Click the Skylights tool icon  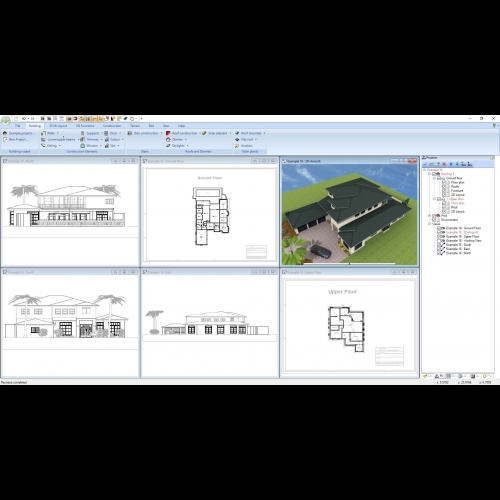click(168, 146)
